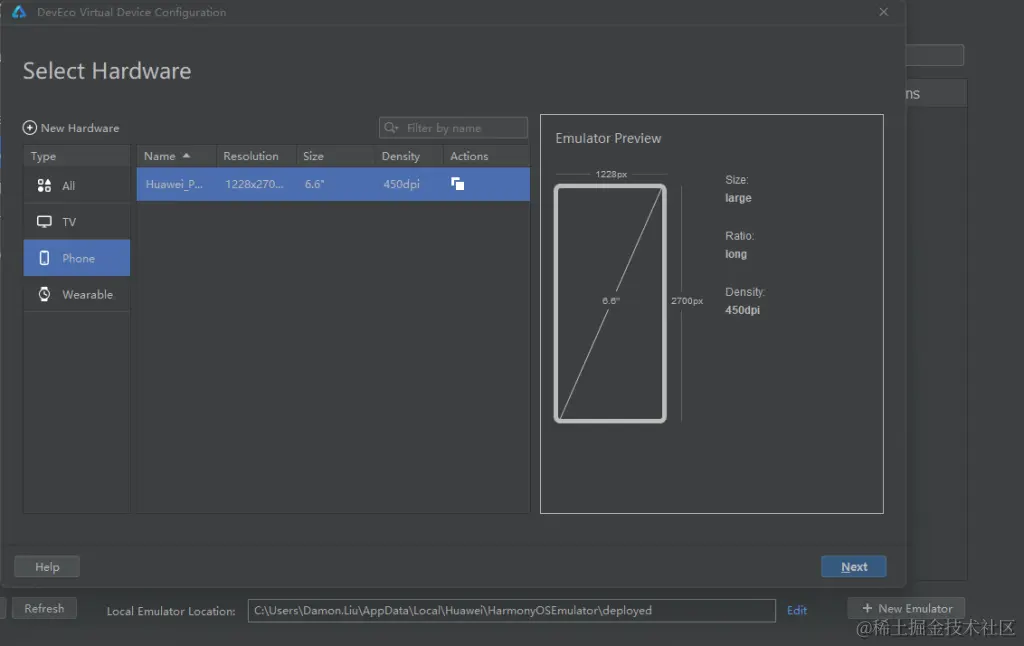
Task: Click the Help button
Action: pos(47,567)
